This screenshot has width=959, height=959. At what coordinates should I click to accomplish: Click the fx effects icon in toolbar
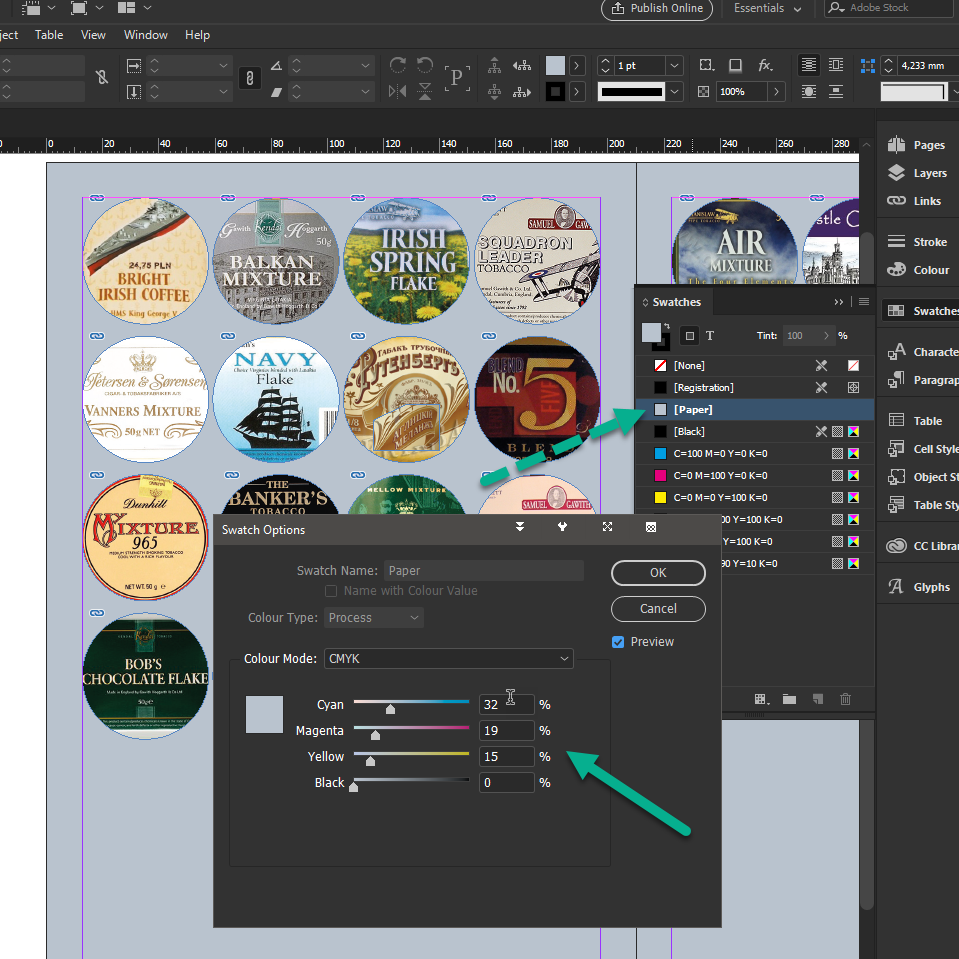[765, 65]
